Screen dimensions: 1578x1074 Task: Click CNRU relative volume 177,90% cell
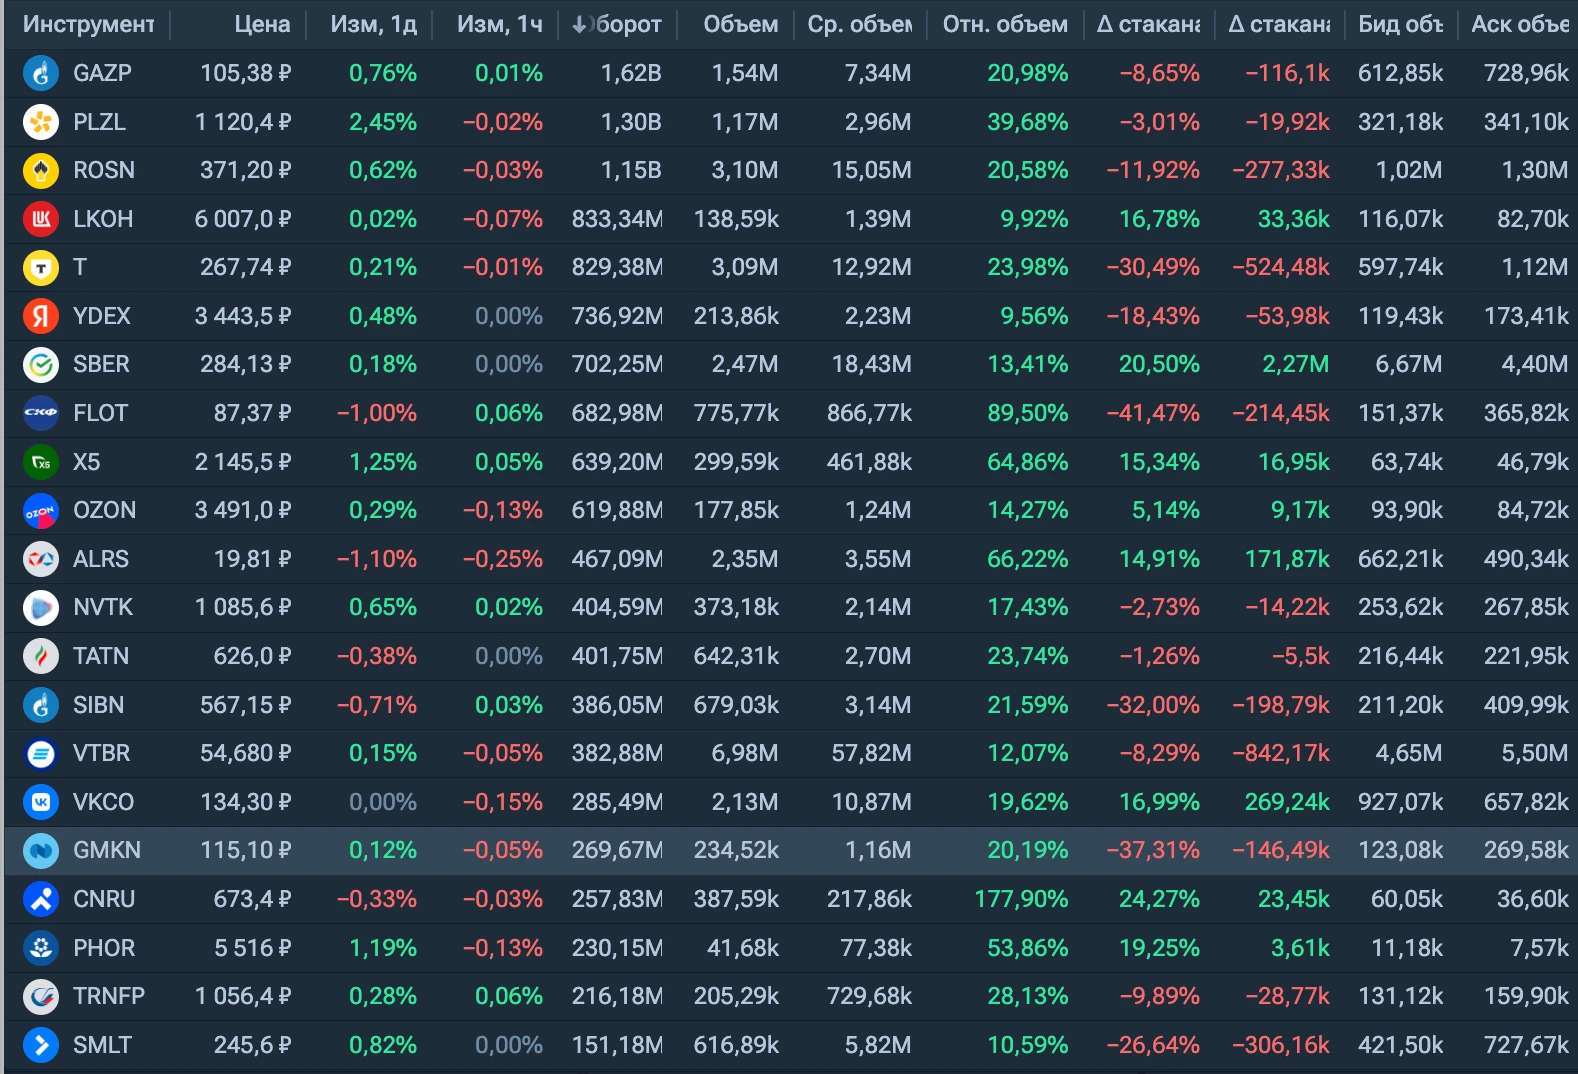coord(1021,899)
